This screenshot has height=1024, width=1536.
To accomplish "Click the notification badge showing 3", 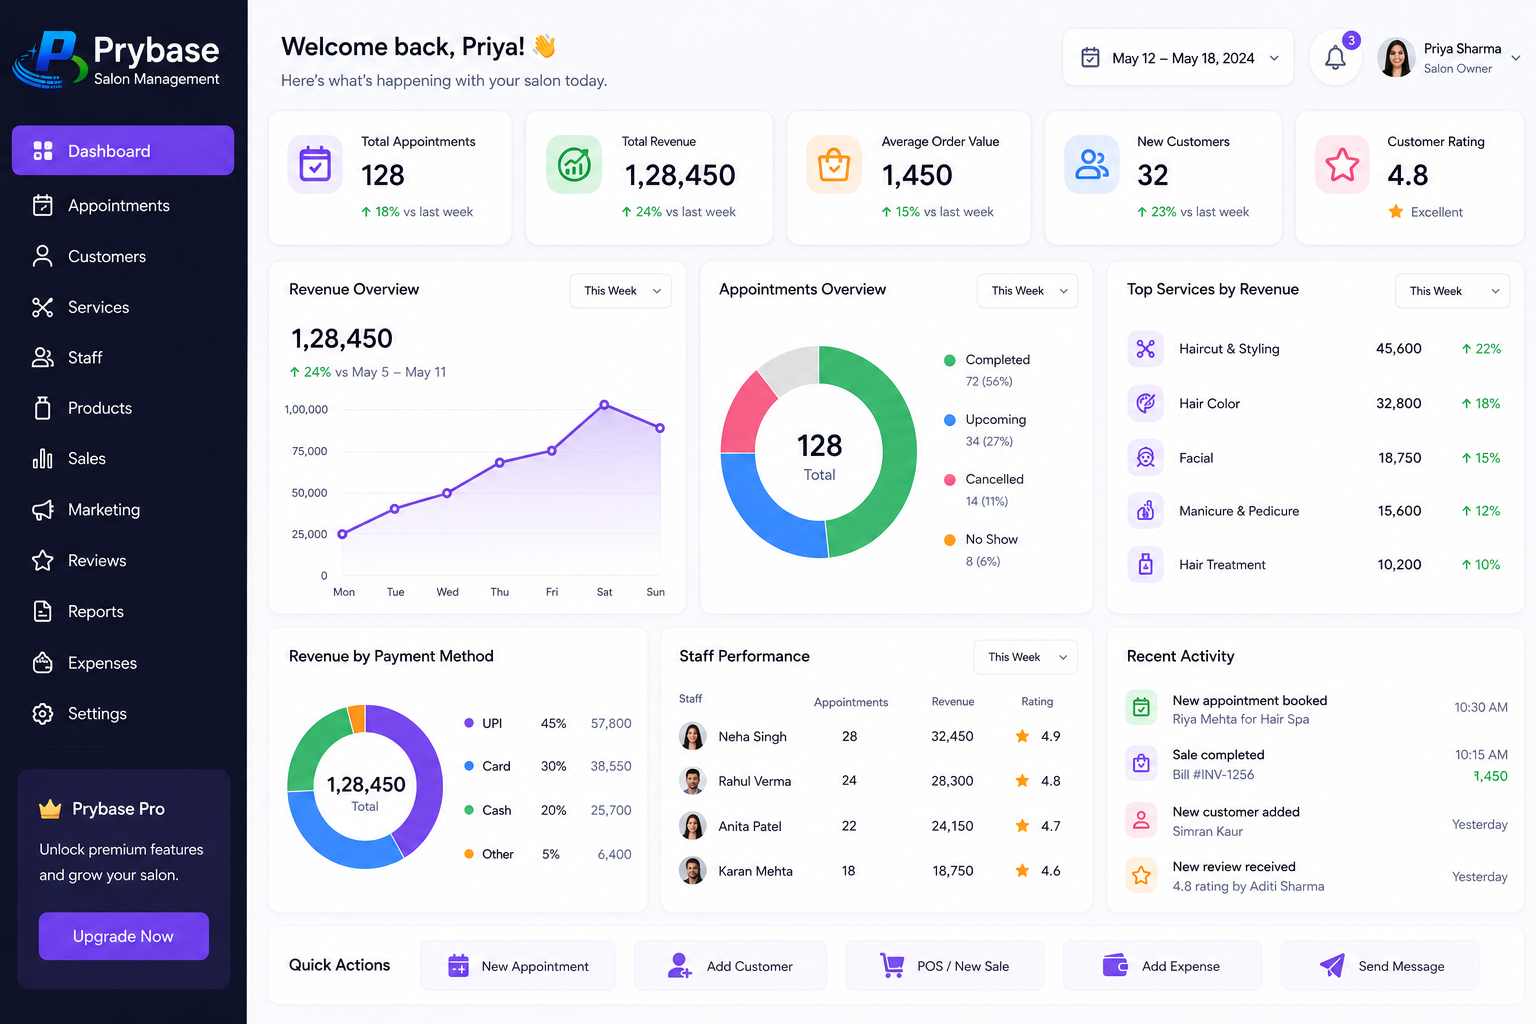I will point(1351,40).
